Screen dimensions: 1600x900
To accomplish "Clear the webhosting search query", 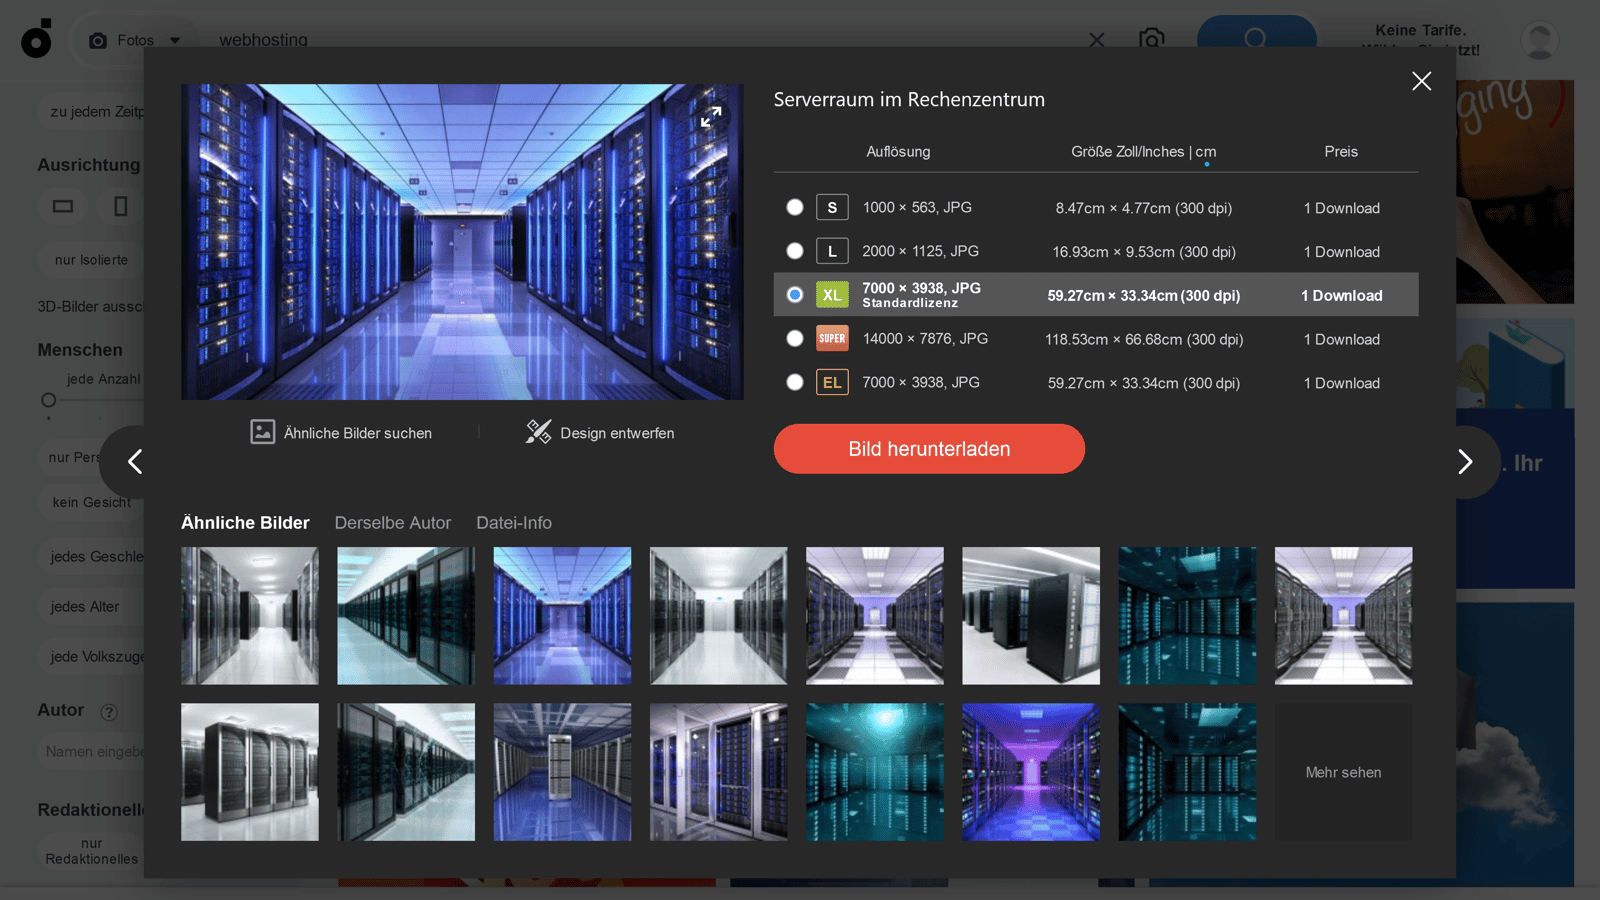I will [1096, 40].
